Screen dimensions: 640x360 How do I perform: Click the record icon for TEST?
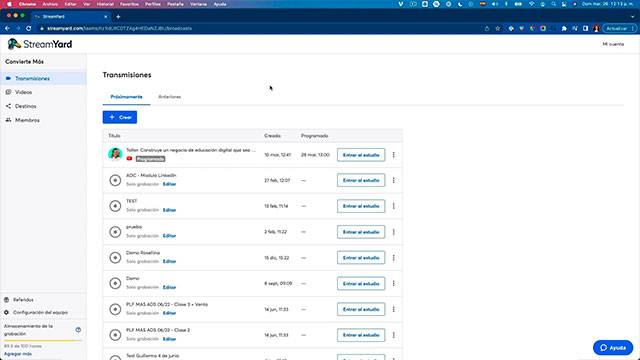[115, 206]
